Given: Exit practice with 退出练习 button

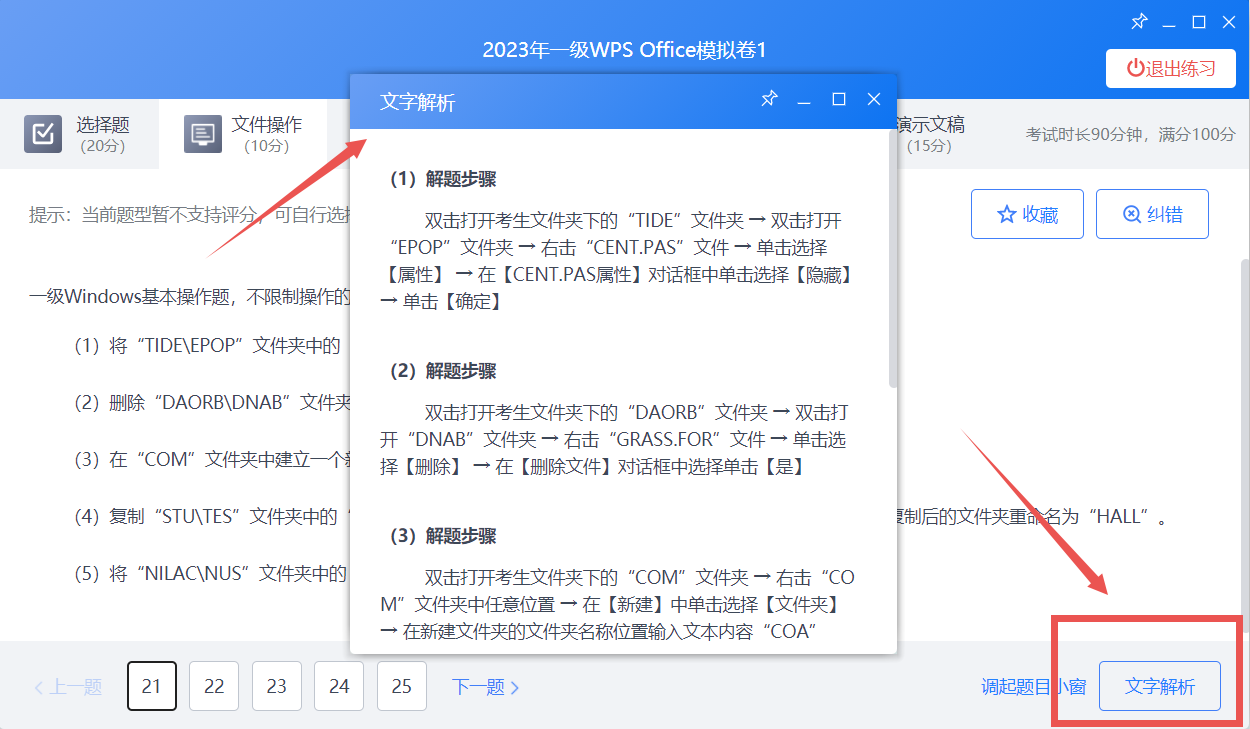Looking at the screenshot, I should (1170, 68).
